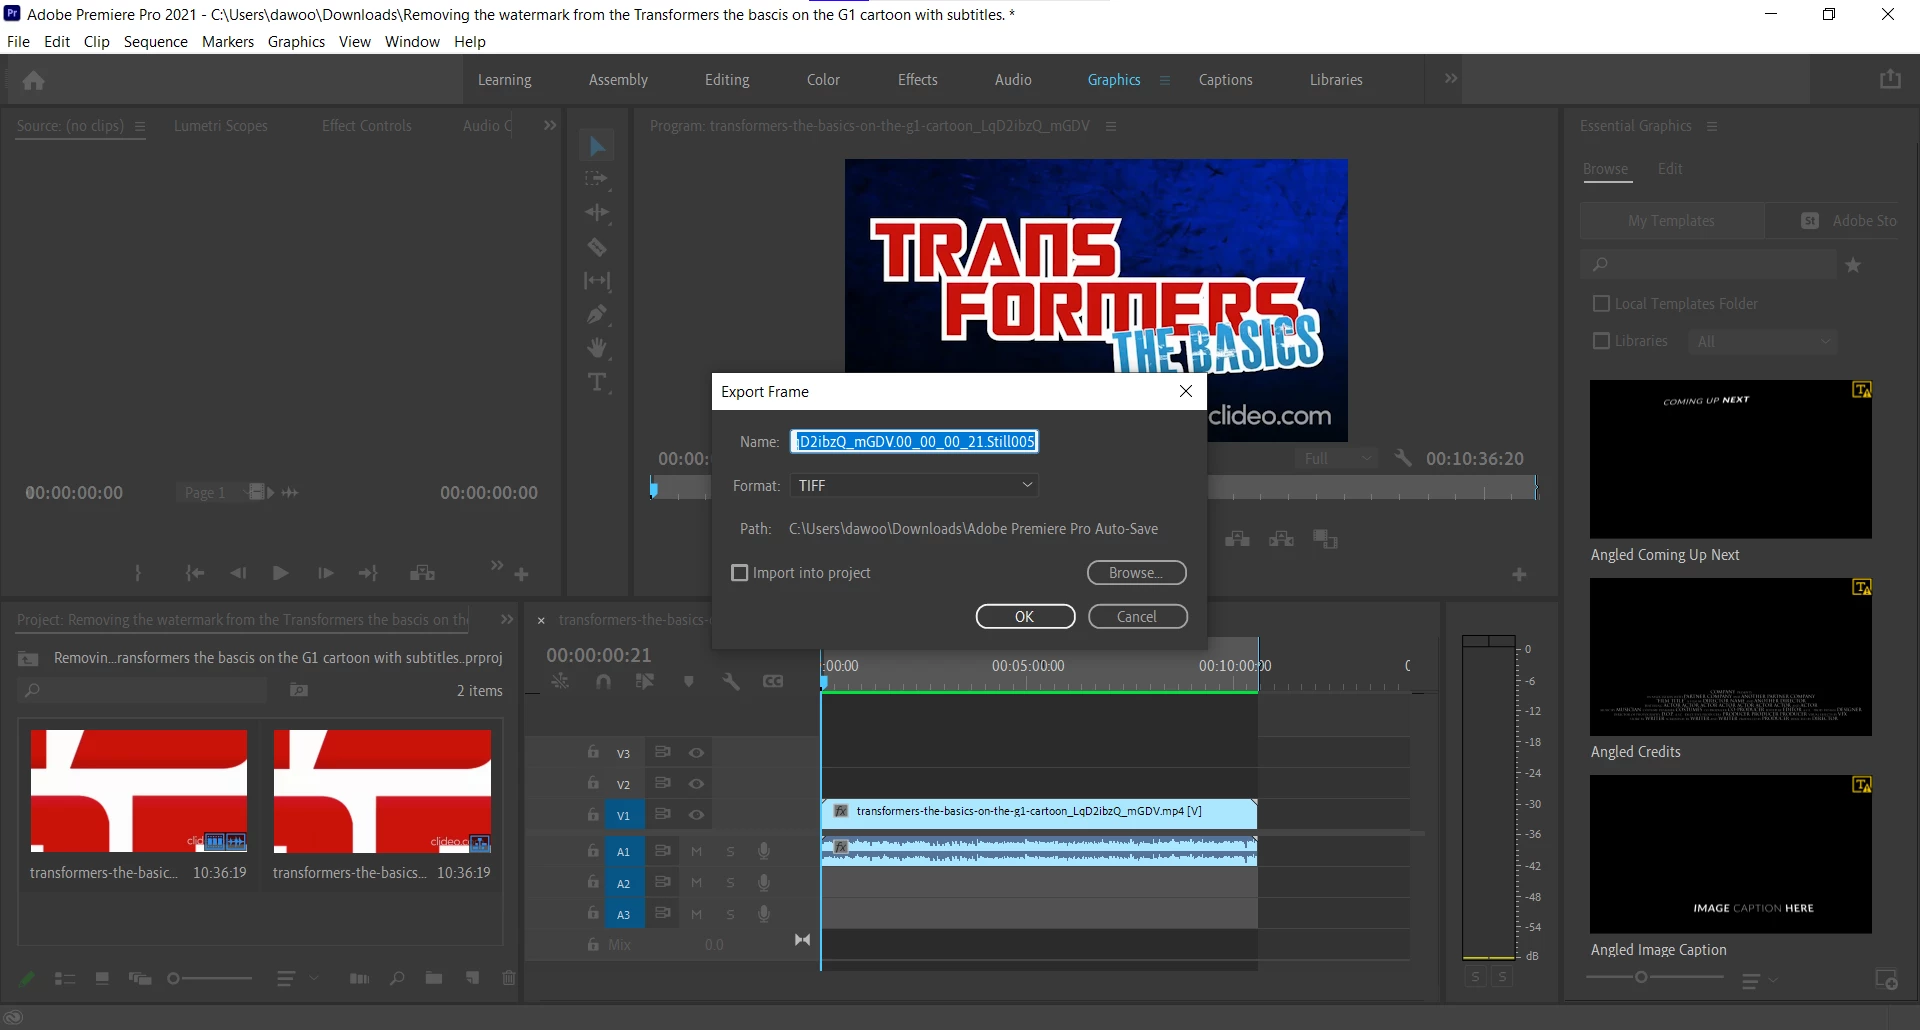Enable Import into project checkbox
The image size is (1920, 1030).
click(740, 573)
